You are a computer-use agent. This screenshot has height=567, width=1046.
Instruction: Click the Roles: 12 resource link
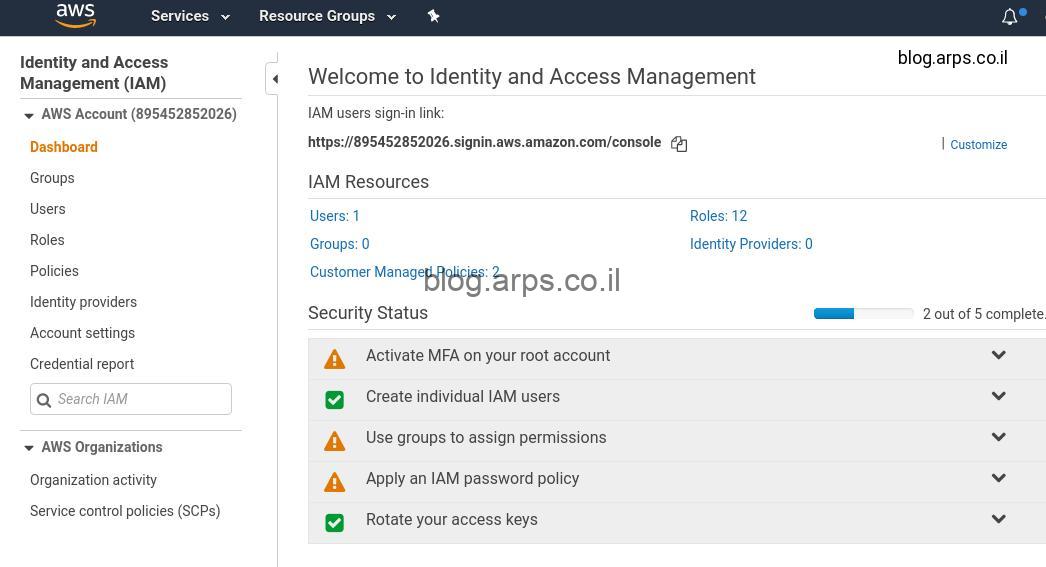[718, 216]
